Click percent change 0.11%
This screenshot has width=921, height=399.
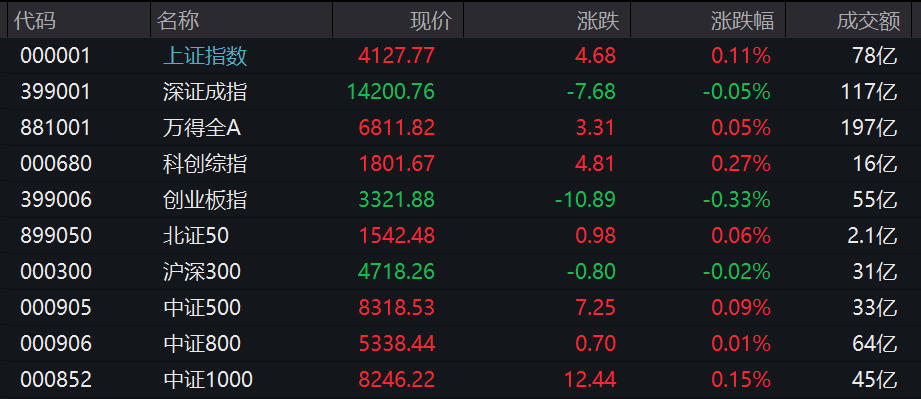click(741, 56)
